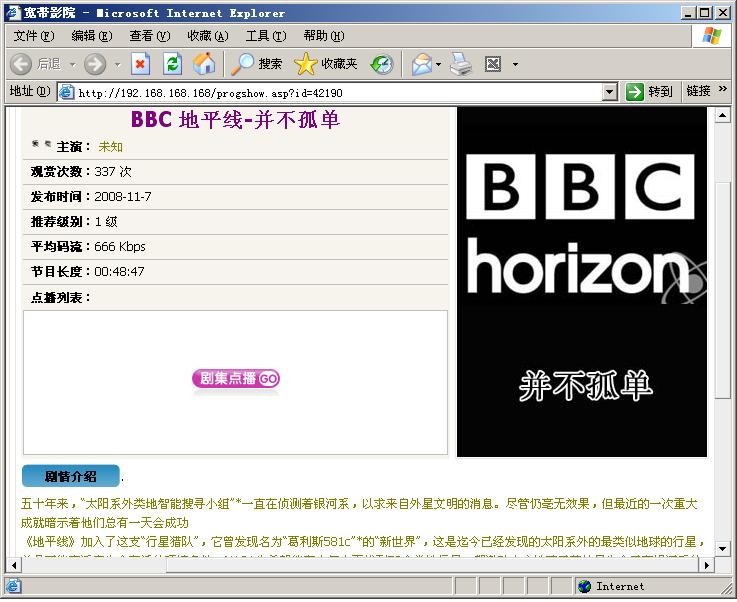737x602 pixels.
Task: Open the Help (帮助) menu
Action: (x=323, y=36)
